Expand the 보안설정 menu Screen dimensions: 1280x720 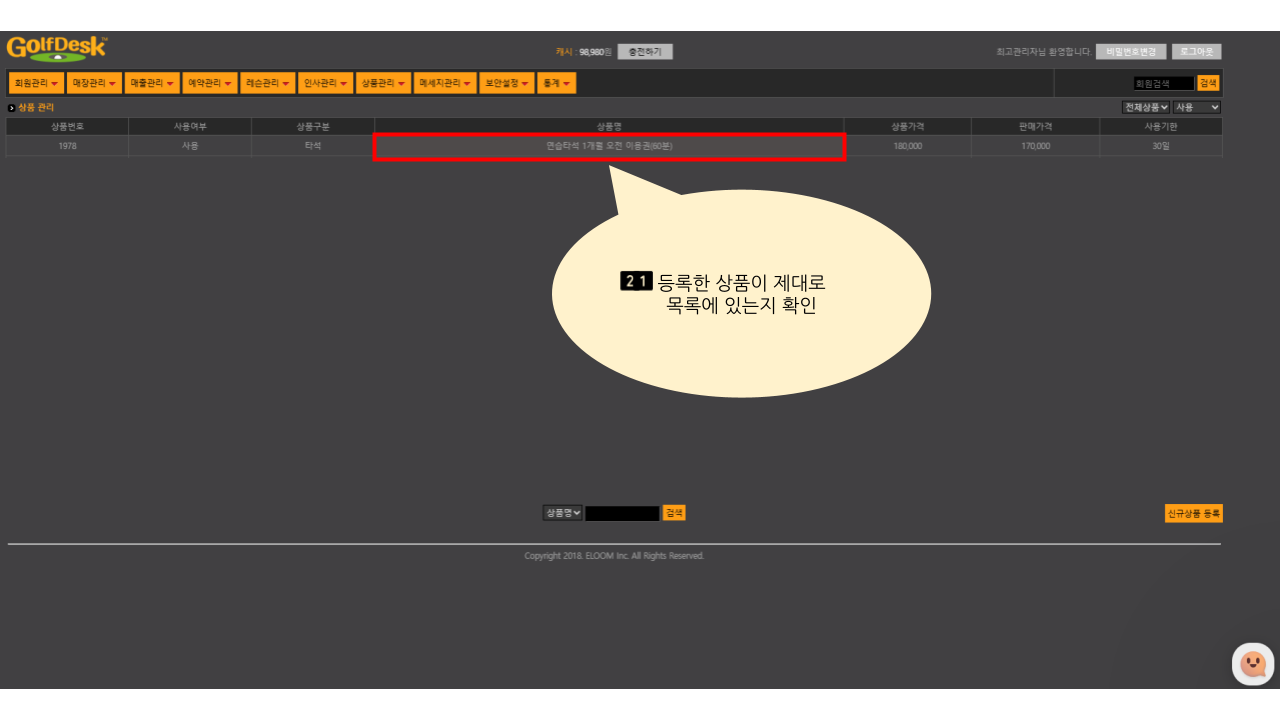tap(507, 83)
